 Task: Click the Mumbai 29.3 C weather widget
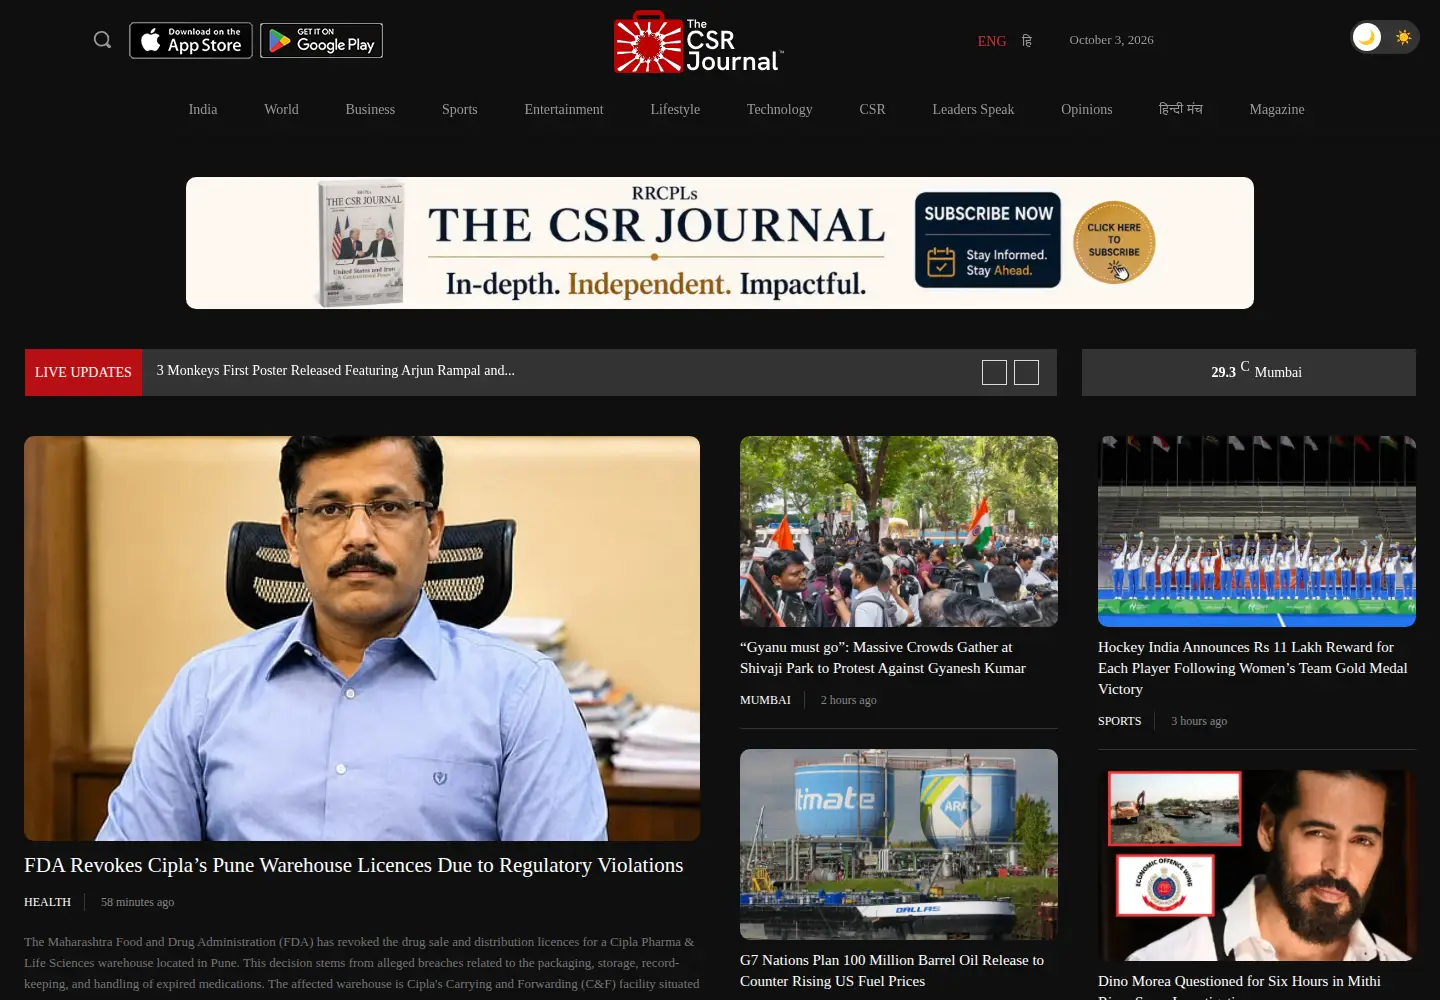pyautogui.click(x=1249, y=372)
